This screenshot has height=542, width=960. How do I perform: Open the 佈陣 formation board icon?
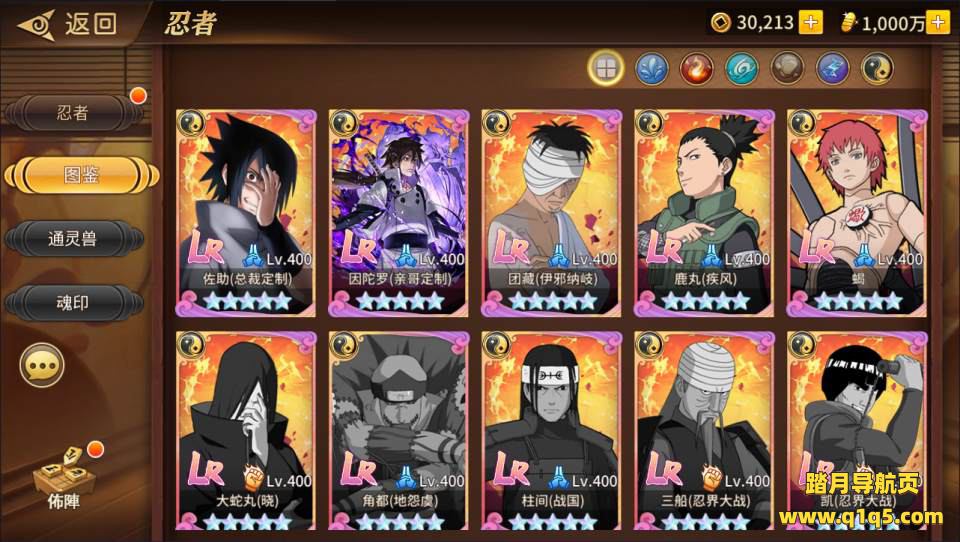pyautogui.click(x=63, y=478)
